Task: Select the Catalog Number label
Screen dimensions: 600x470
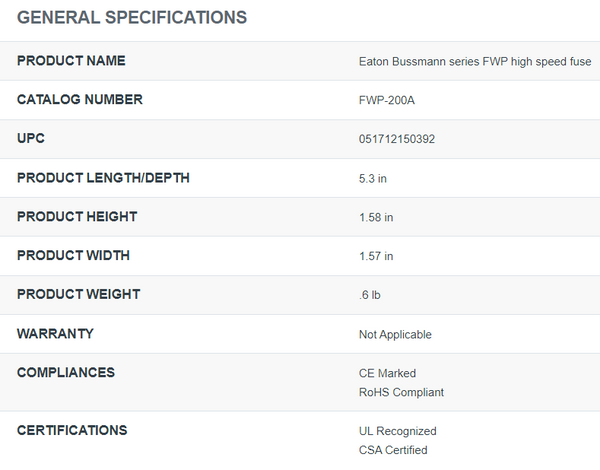Action: point(80,100)
